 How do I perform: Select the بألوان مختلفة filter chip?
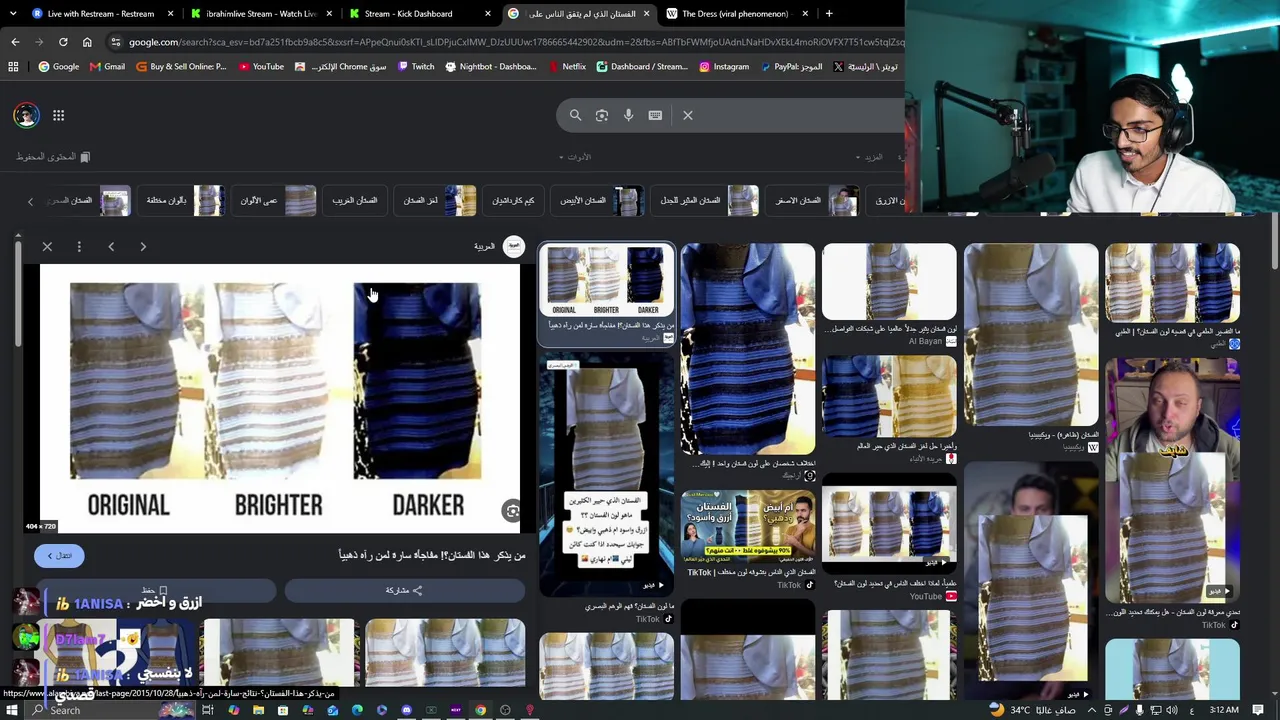tap(184, 200)
